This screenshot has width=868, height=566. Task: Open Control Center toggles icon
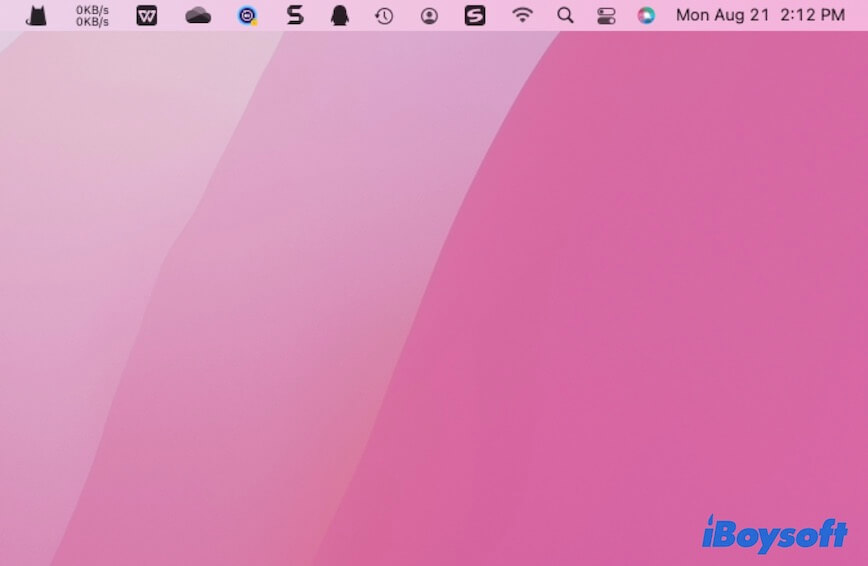[606, 16]
